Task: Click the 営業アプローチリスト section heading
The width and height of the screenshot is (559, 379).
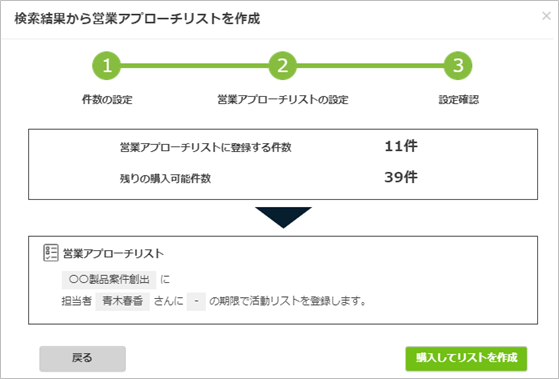Action: (113, 253)
